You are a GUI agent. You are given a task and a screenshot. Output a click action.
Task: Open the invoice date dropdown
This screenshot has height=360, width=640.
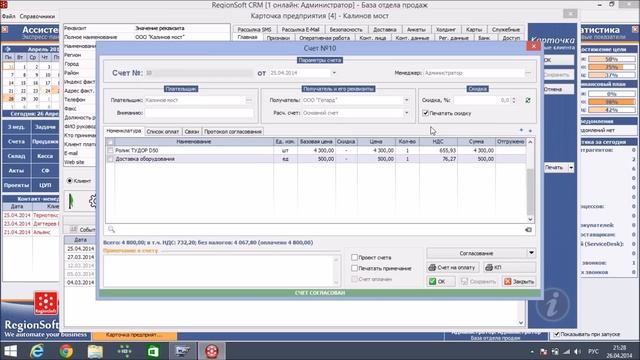coord(334,73)
